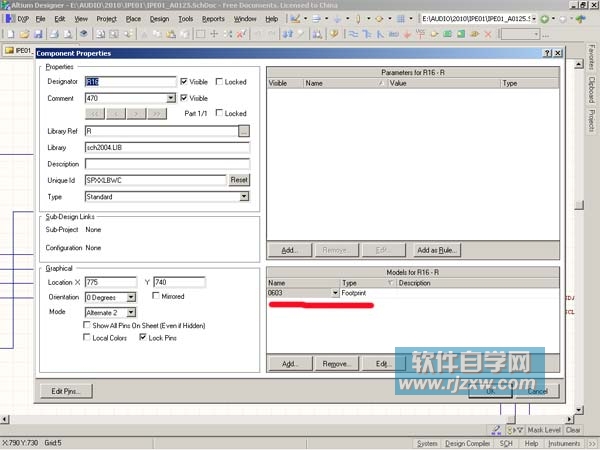This screenshot has height=450, width=600.
Task: Click the Place Wire icon
Action: (353, 34)
